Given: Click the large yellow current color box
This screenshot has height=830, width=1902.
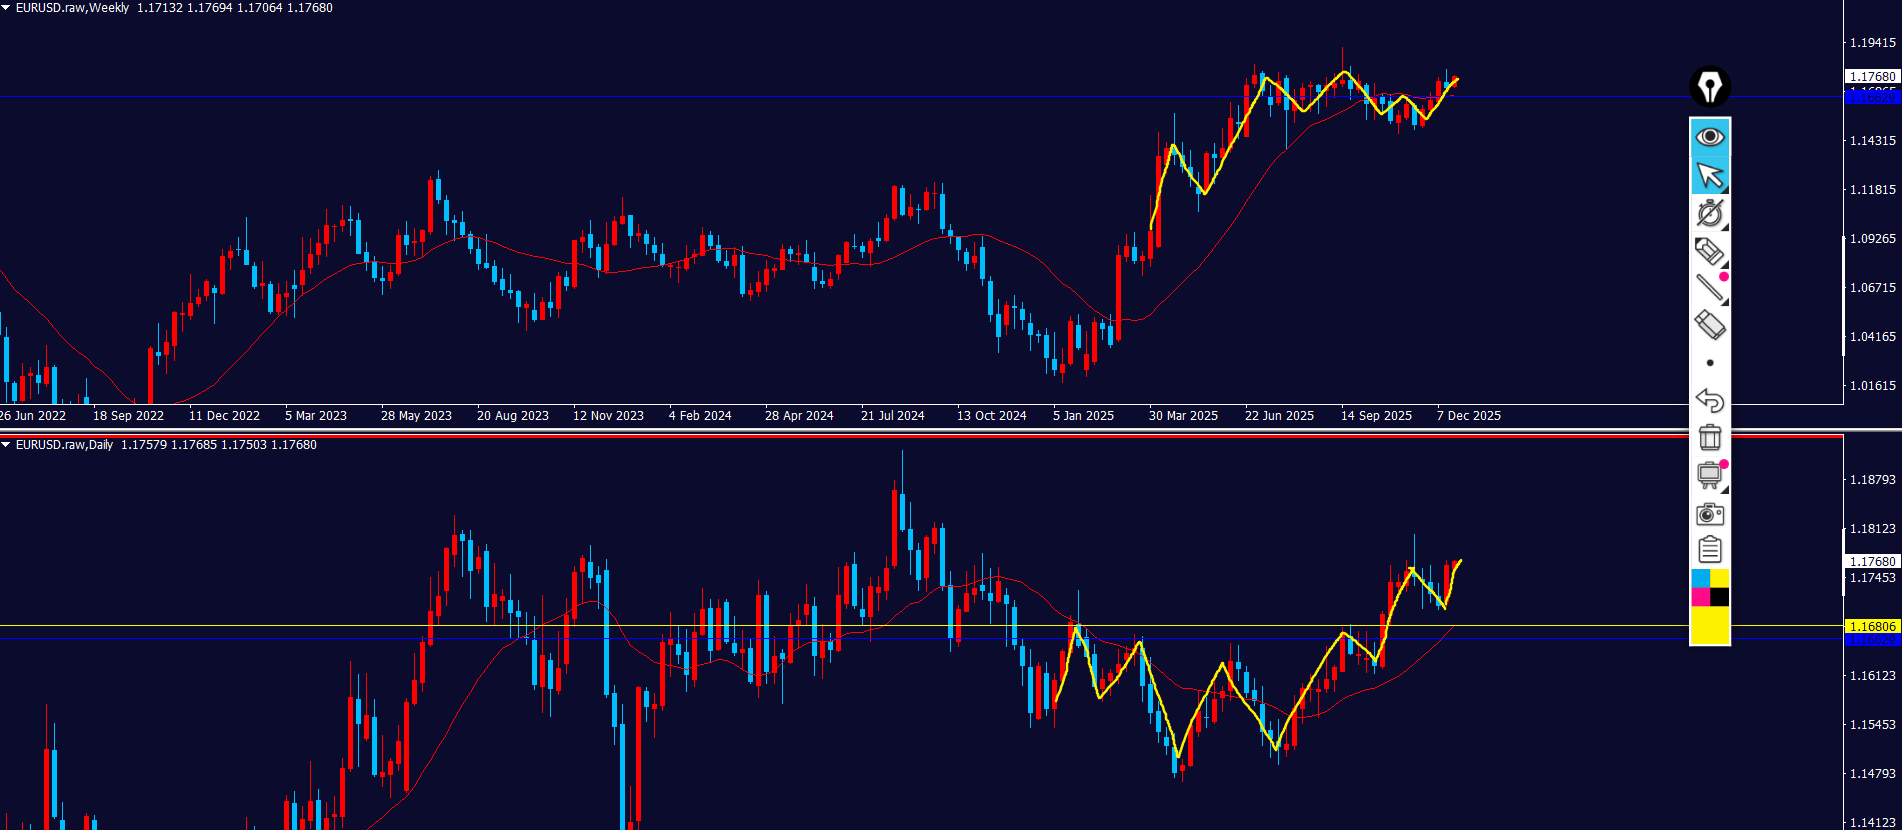Looking at the screenshot, I should [x=1710, y=626].
